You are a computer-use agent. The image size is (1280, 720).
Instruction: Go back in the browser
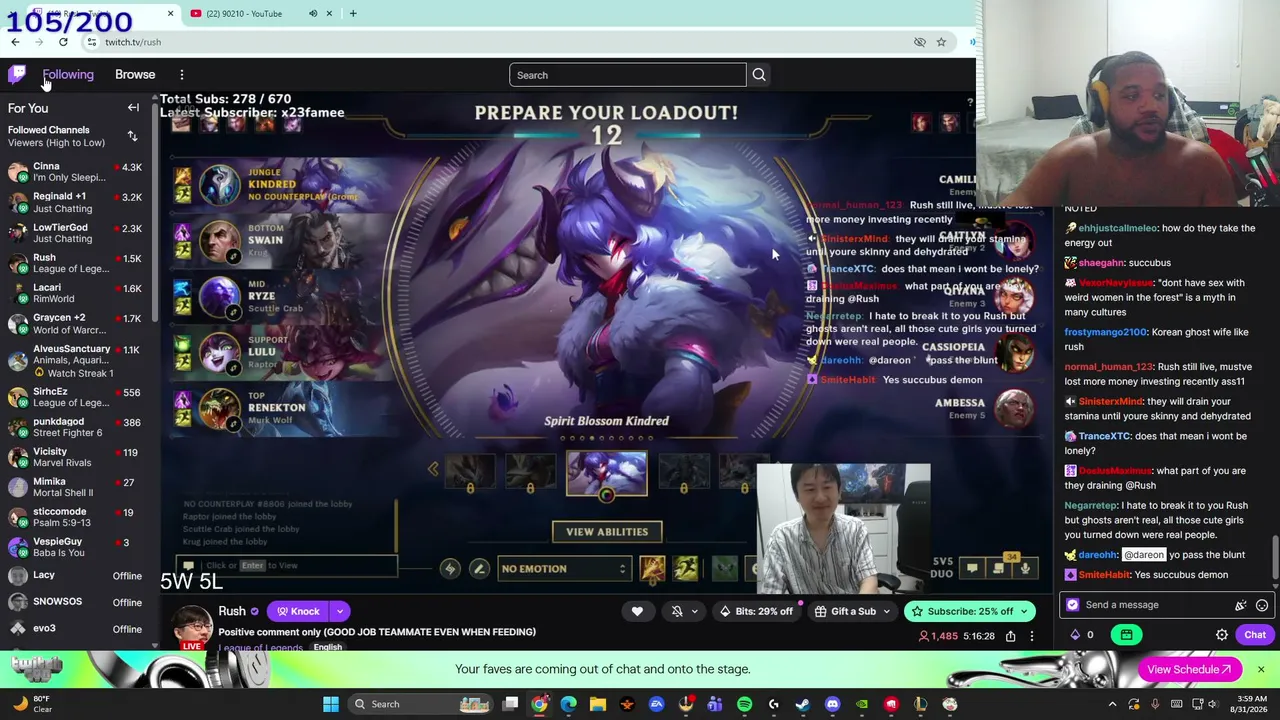click(15, 42)
